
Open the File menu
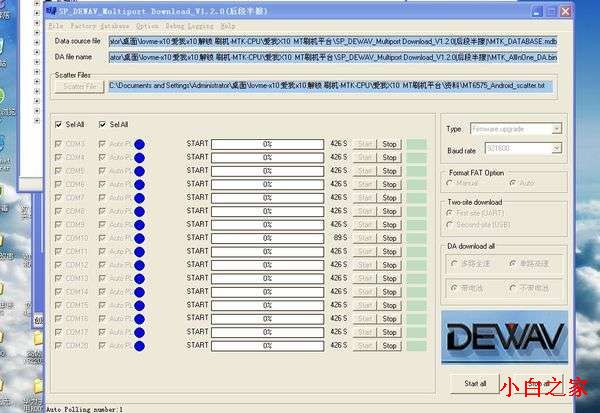click(x=56, y=26)
